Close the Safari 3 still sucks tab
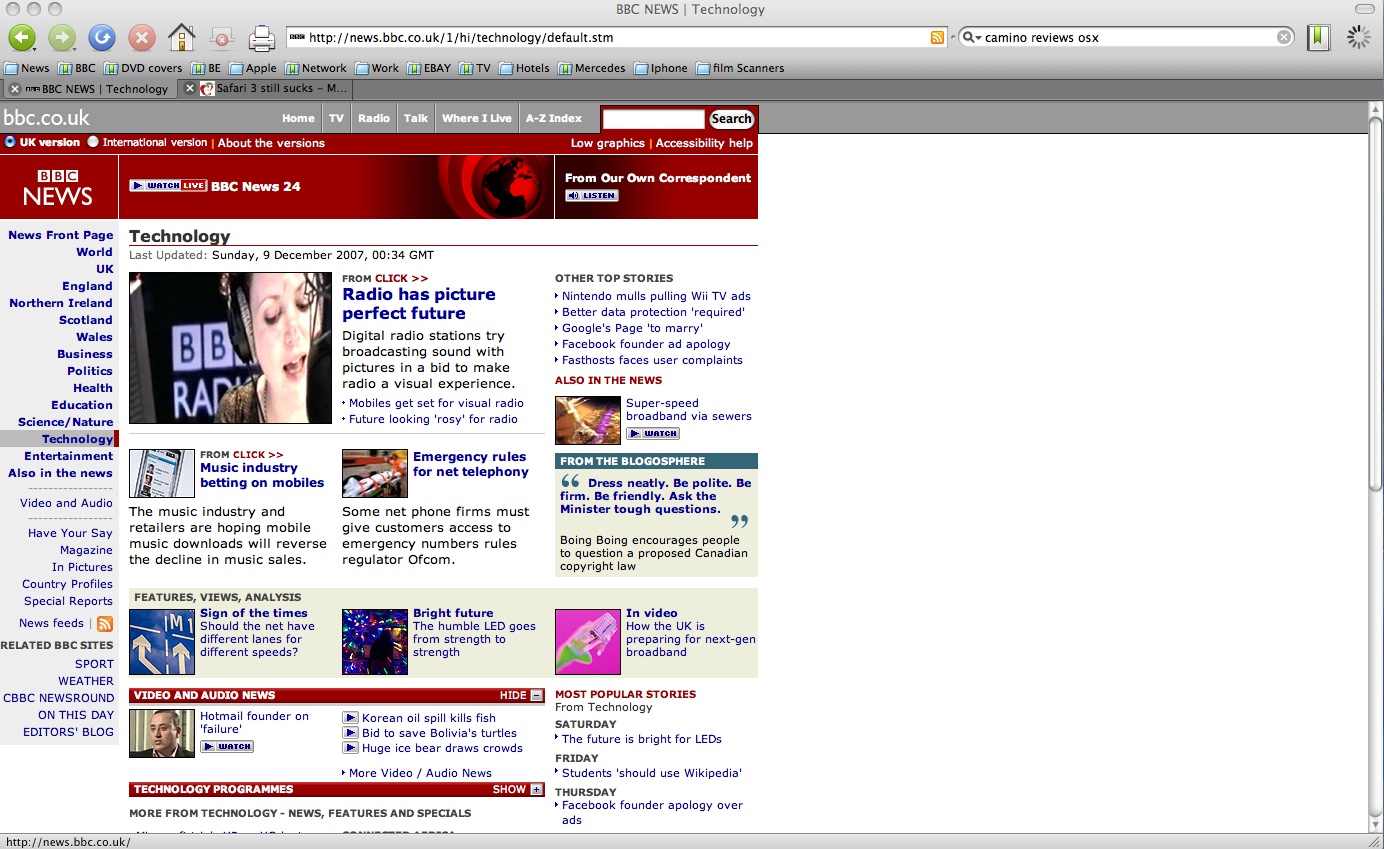Viewport: 1384px width, 849px height. pos(191,89)
